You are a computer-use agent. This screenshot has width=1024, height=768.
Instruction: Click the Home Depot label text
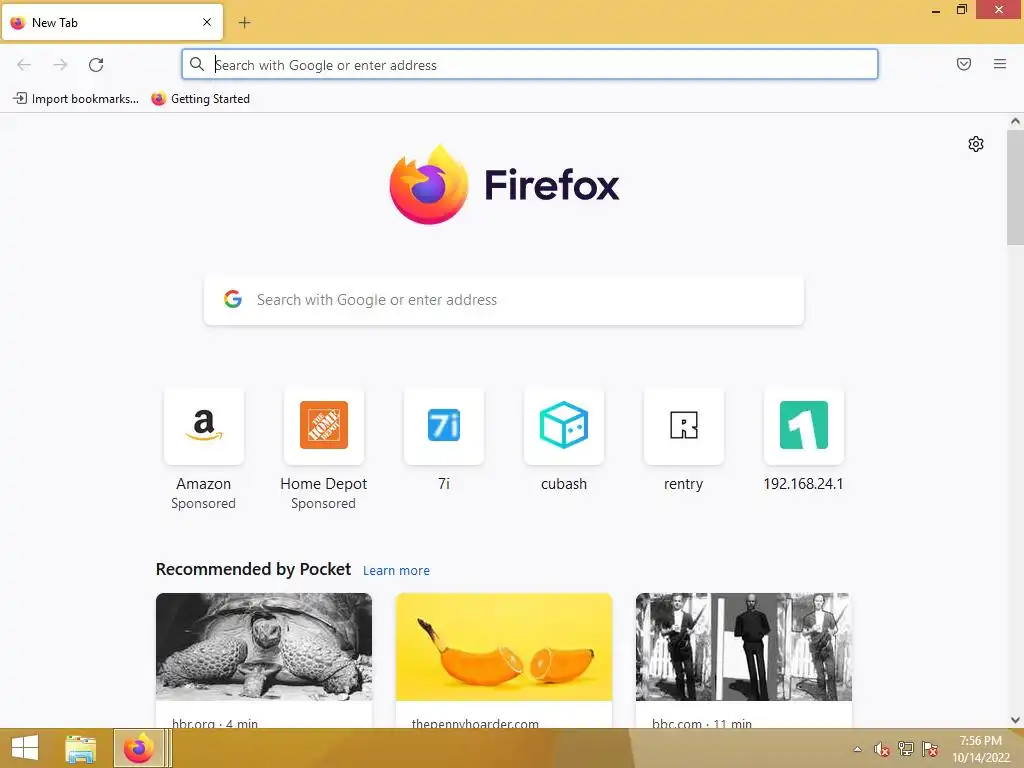point(324,484)
